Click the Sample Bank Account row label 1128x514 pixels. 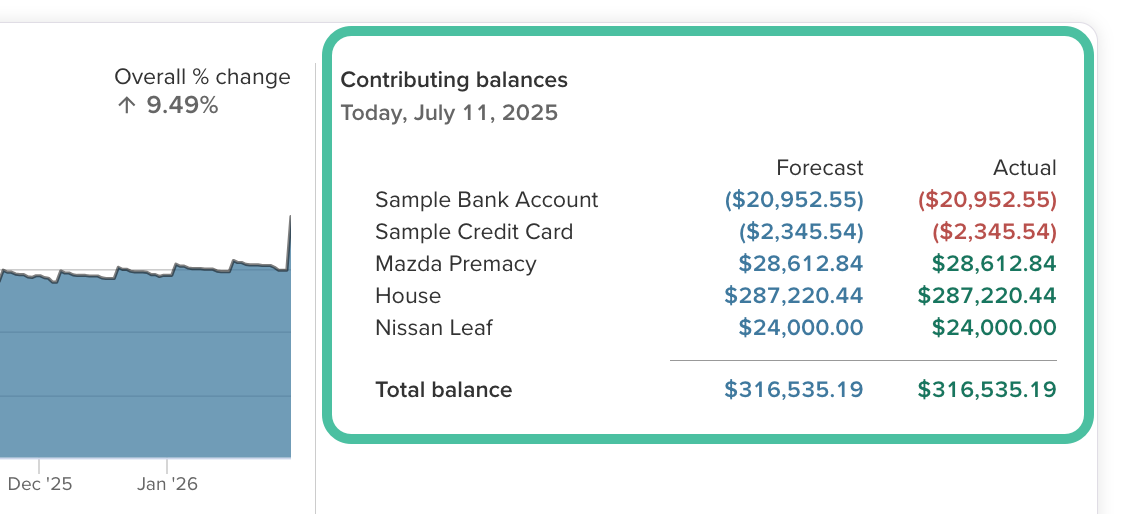[486, 200]
